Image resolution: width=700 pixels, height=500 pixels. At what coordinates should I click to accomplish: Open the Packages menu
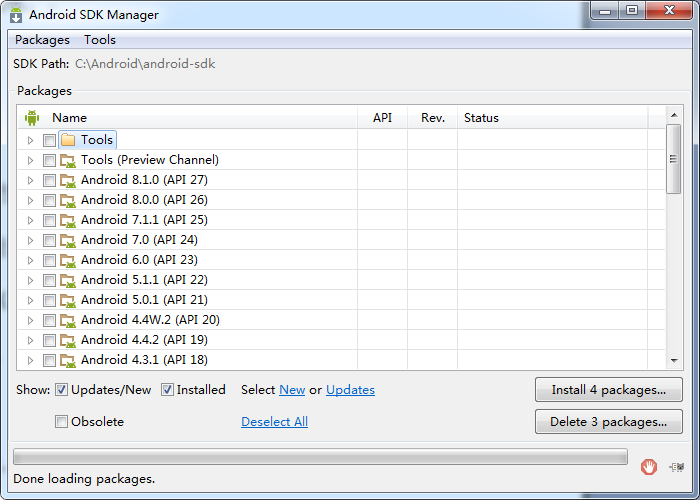[x=42, y=40]
